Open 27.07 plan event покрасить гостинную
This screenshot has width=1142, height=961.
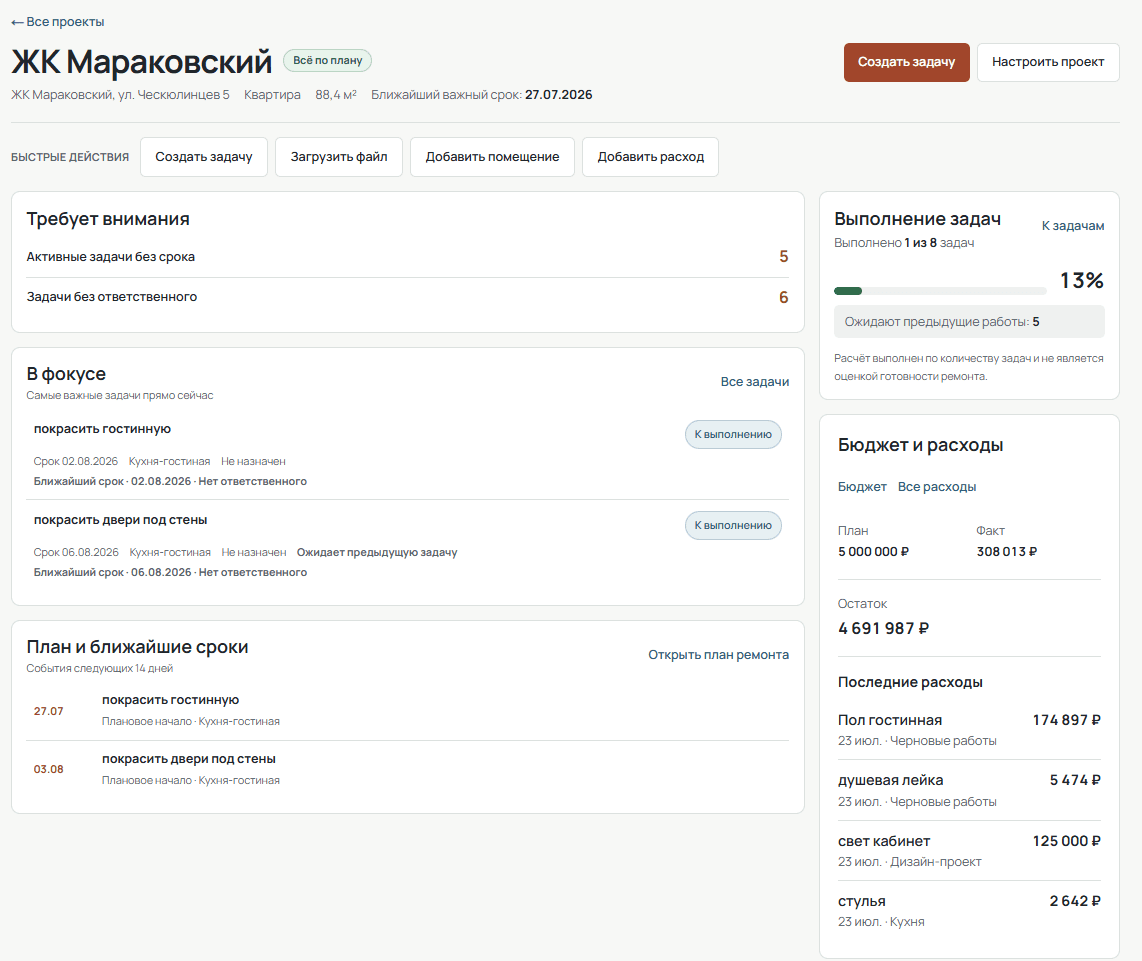coord(407,710)
